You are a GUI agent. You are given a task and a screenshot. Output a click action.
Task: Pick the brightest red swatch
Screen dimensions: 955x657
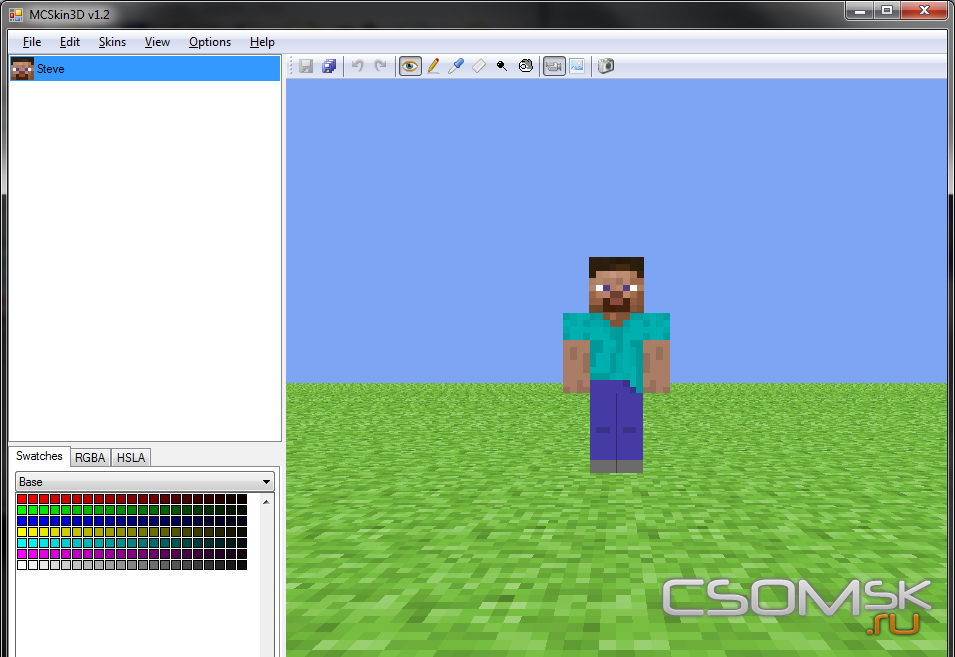22,499
